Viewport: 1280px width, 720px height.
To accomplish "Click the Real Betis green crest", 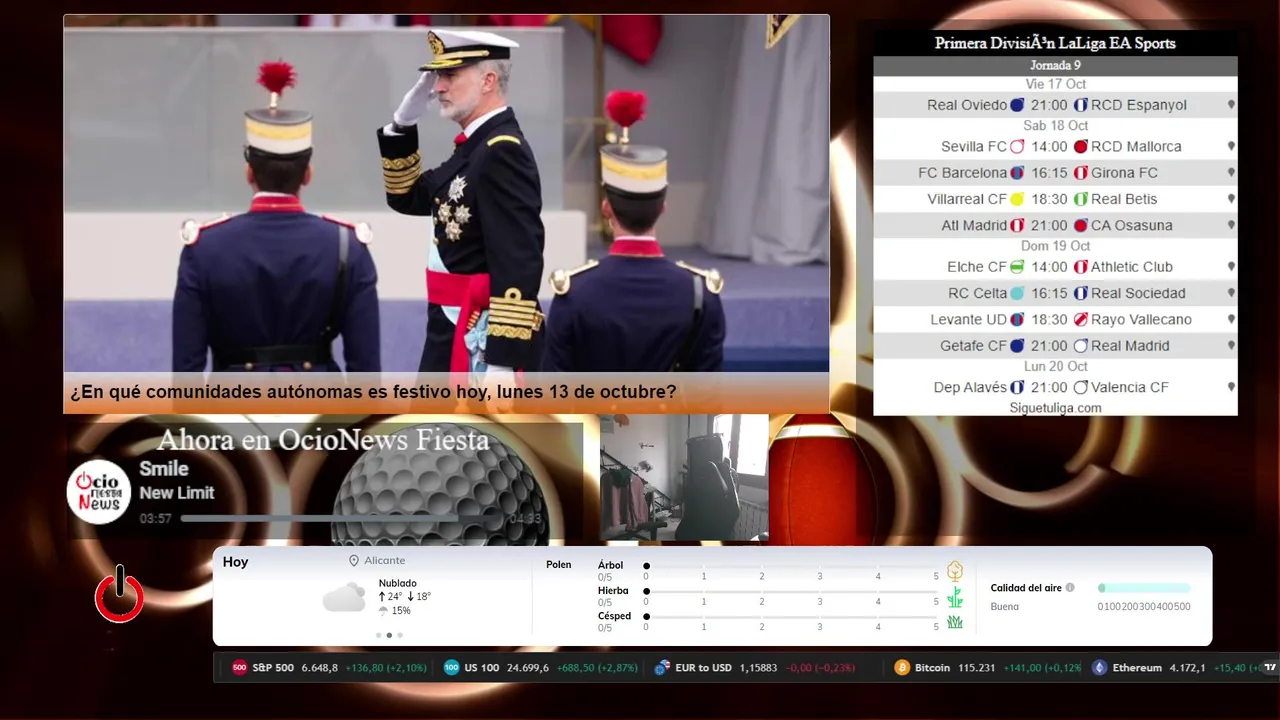I will click(1080, 199).
